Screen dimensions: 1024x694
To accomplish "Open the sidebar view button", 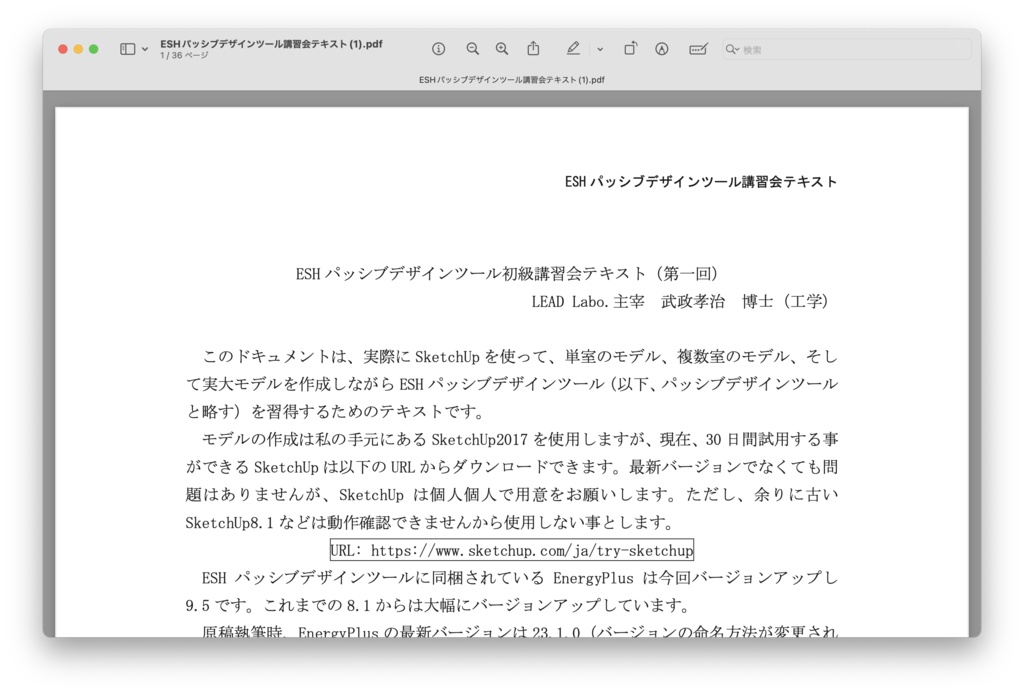I will click(x=127, y=49).
